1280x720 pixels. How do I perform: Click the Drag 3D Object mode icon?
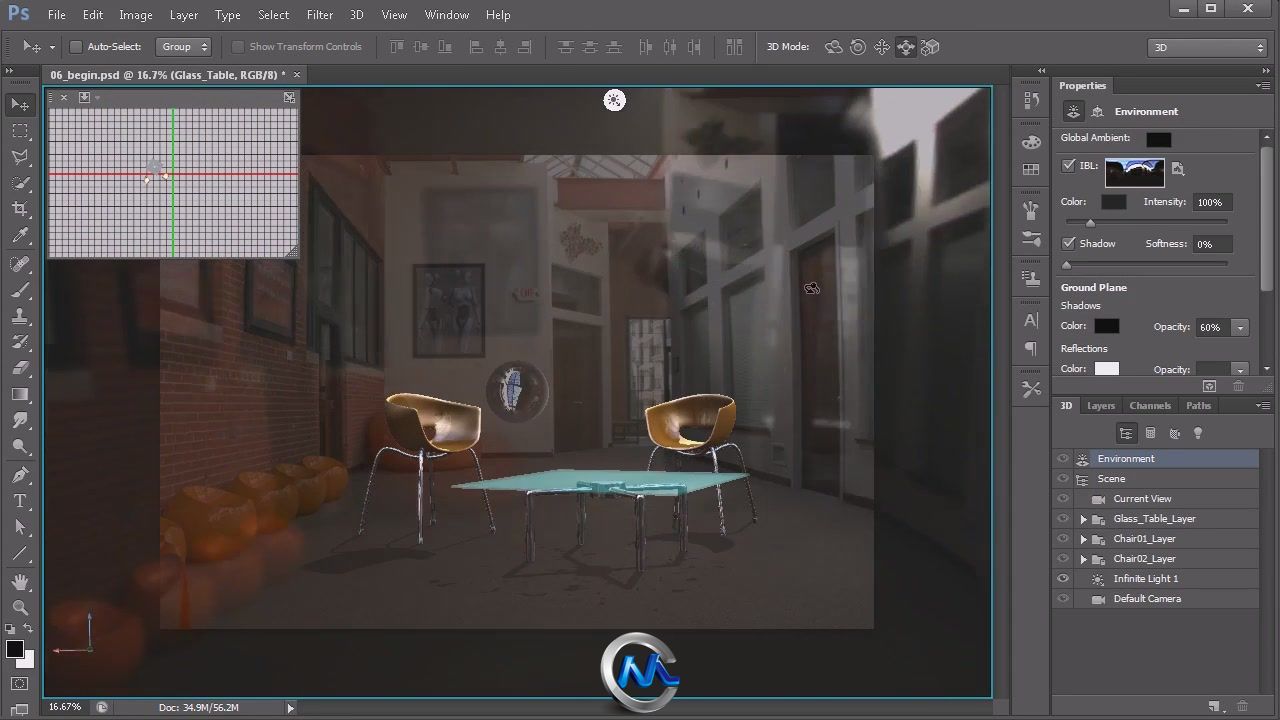(882, 47)
